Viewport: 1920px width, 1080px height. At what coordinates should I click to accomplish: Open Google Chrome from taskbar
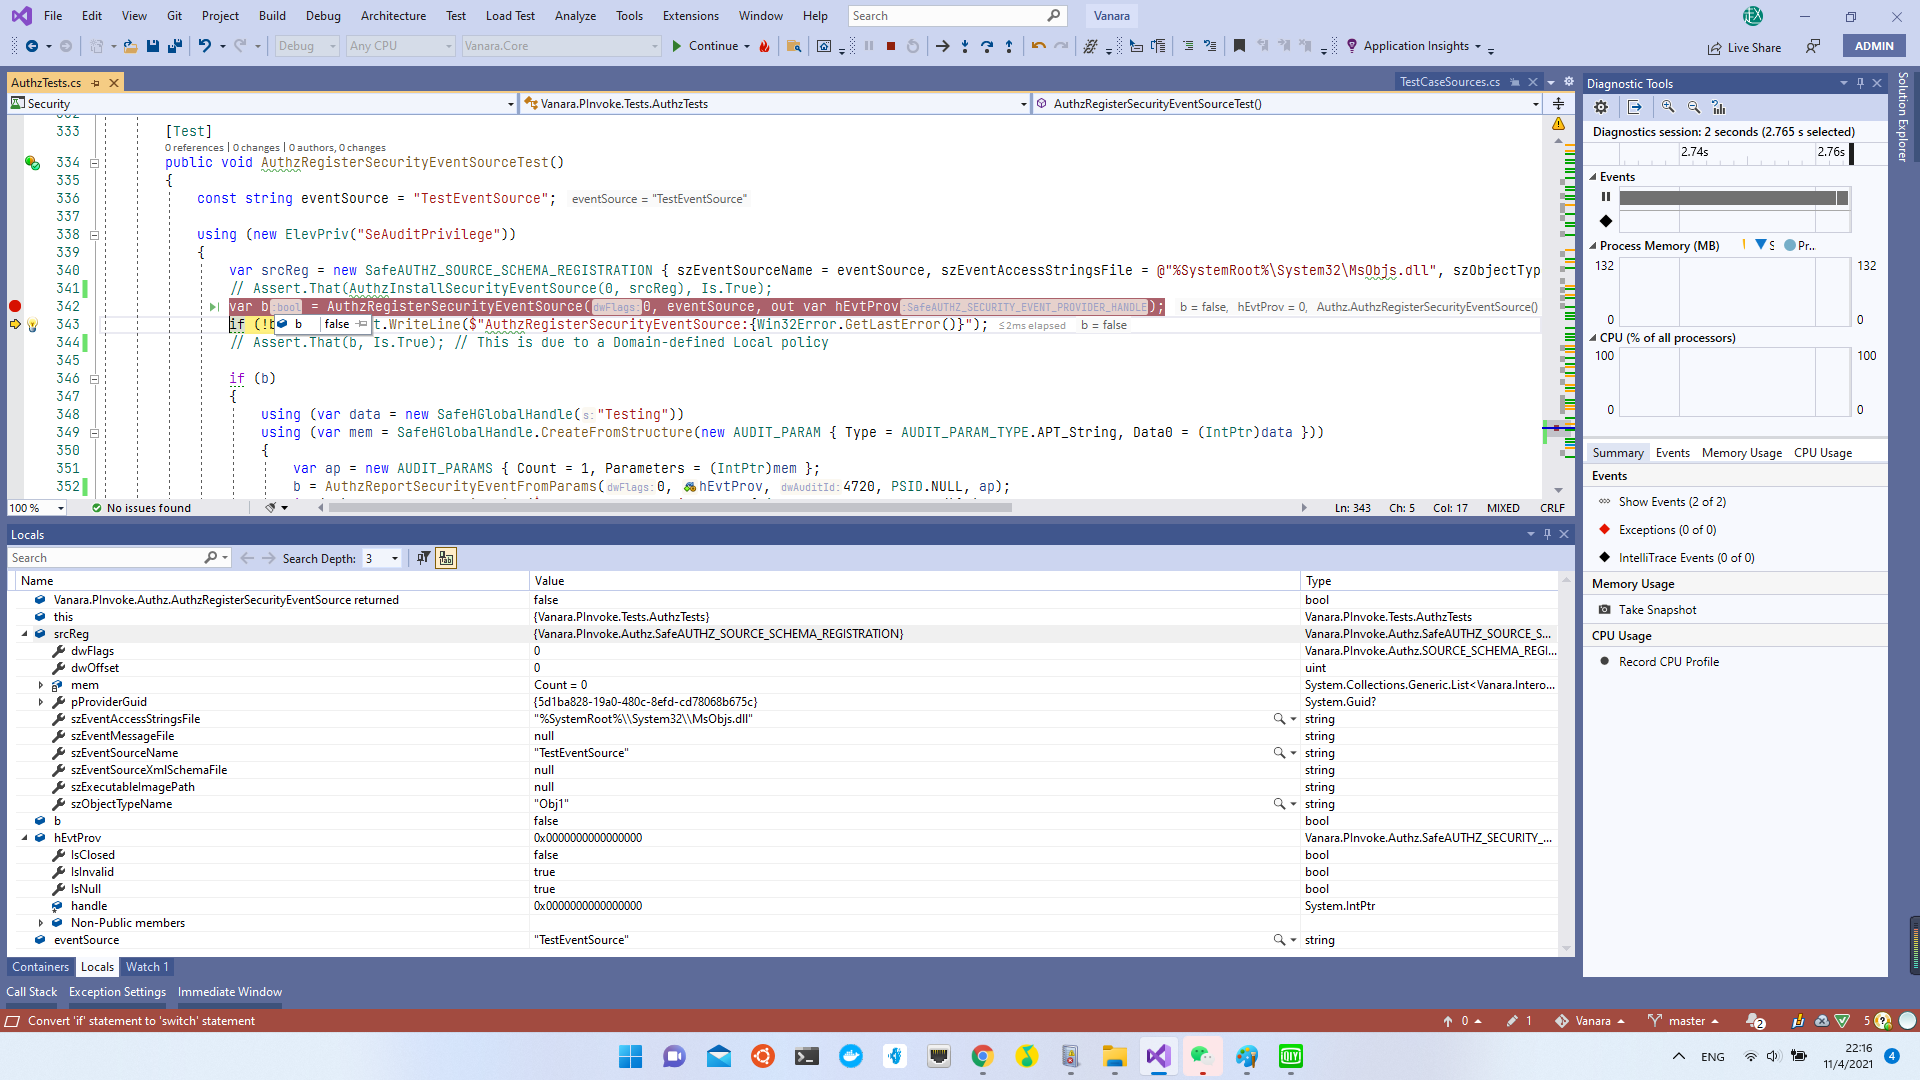[982, 1056]
